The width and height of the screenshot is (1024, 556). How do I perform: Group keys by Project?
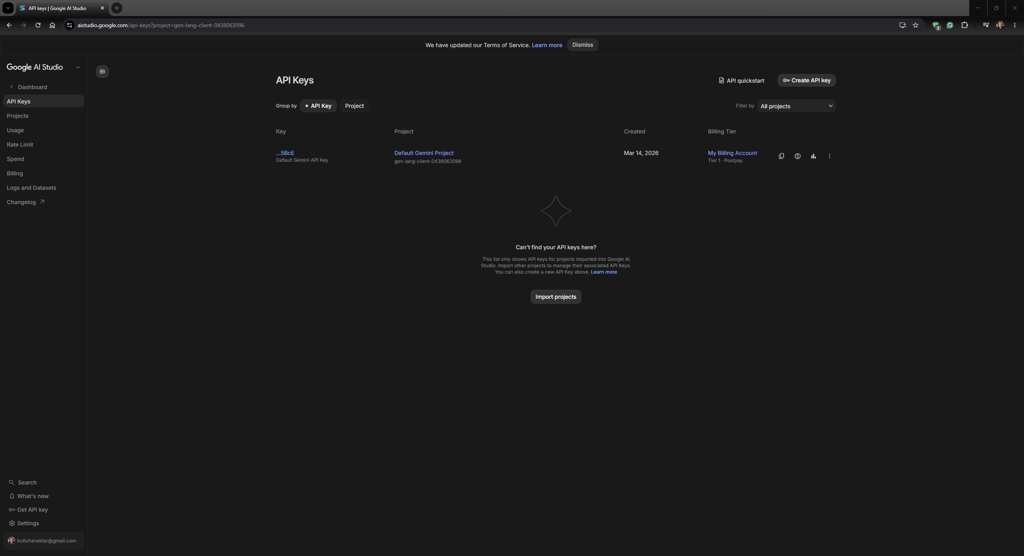click(x=354, y=106)
